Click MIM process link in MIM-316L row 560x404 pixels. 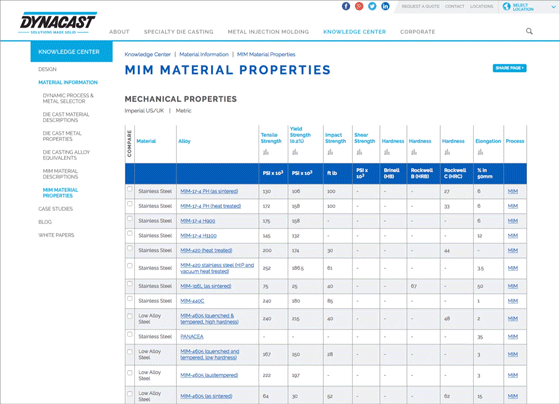pyautogui.click(x=512, y=286)
